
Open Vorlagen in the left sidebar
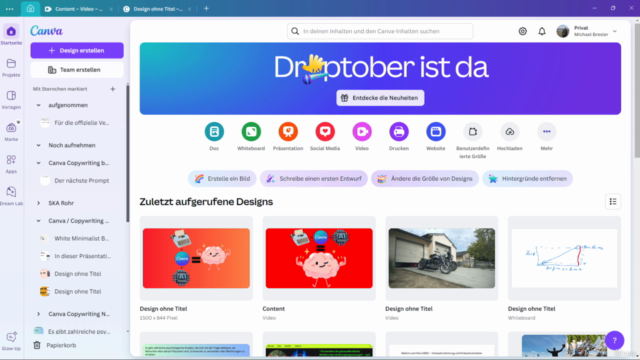[x=11, y=100]
